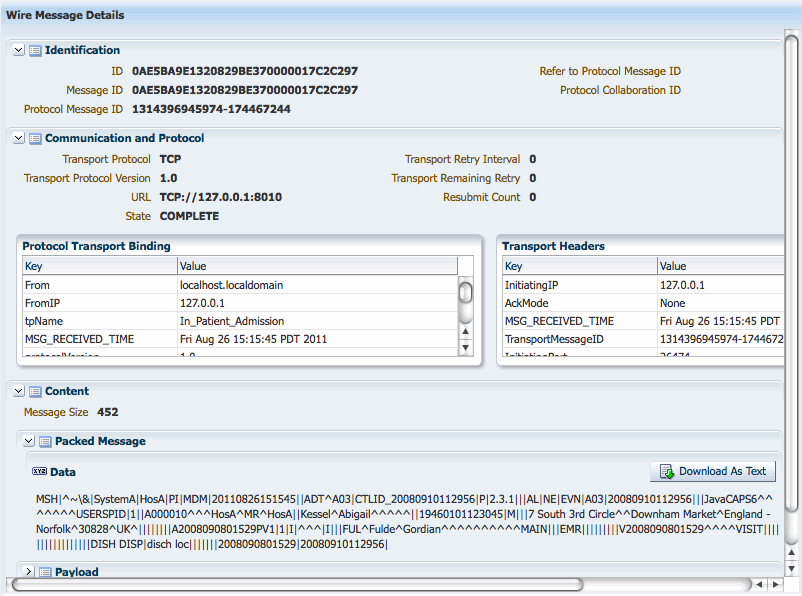This screenshot has height=596, width=802.
Task: Click the In_Patient_Admission value cell
Action: 318,321
